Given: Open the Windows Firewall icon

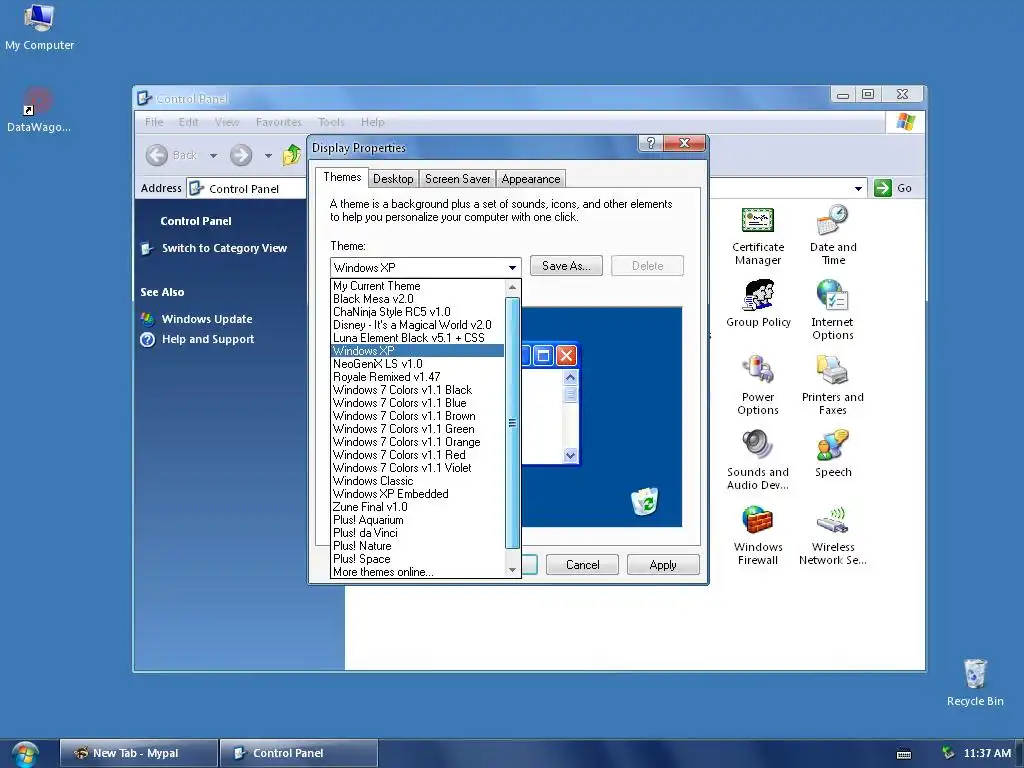Looking at the screenshot, I should click(758, 520).
